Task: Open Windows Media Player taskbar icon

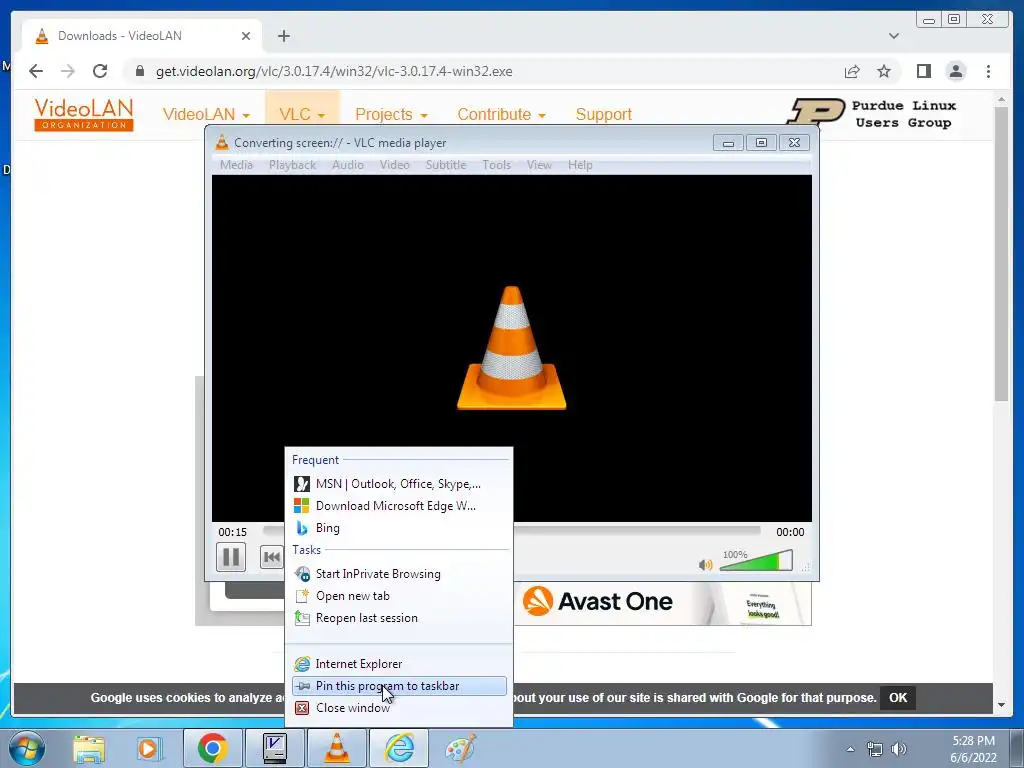Action: click(148, 748)
